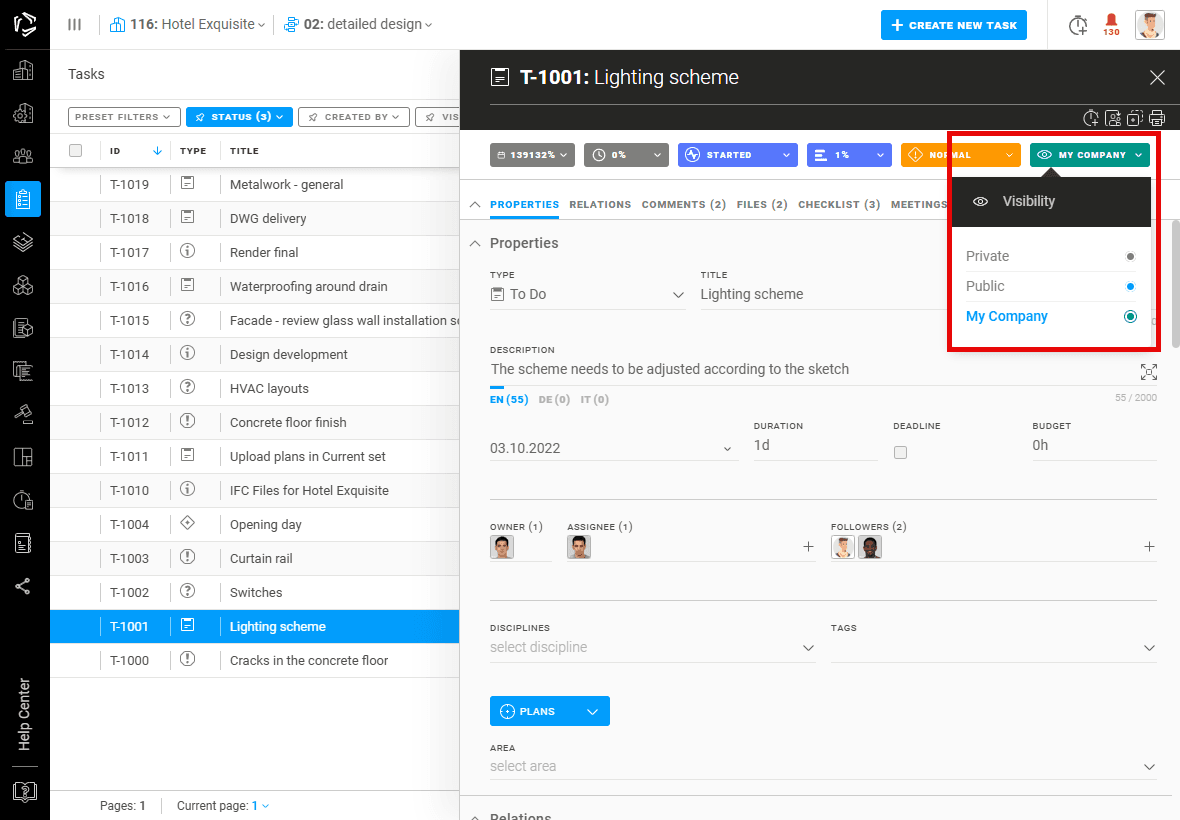Click the Plans button

(549, 711)
